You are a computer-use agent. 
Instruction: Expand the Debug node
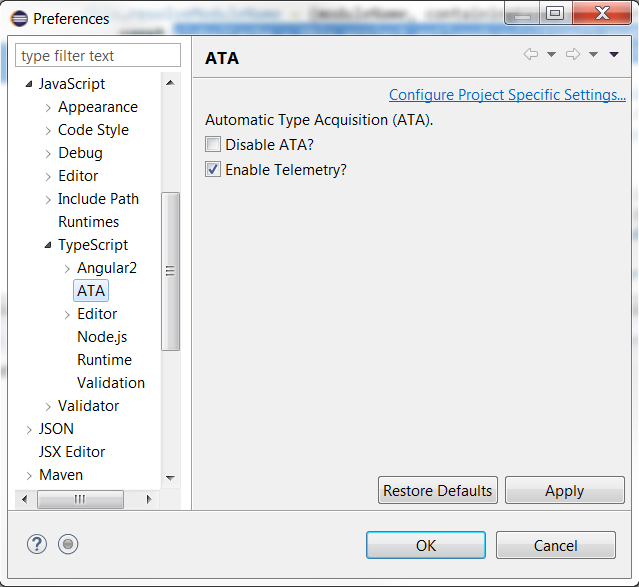[x=48, y=154]
